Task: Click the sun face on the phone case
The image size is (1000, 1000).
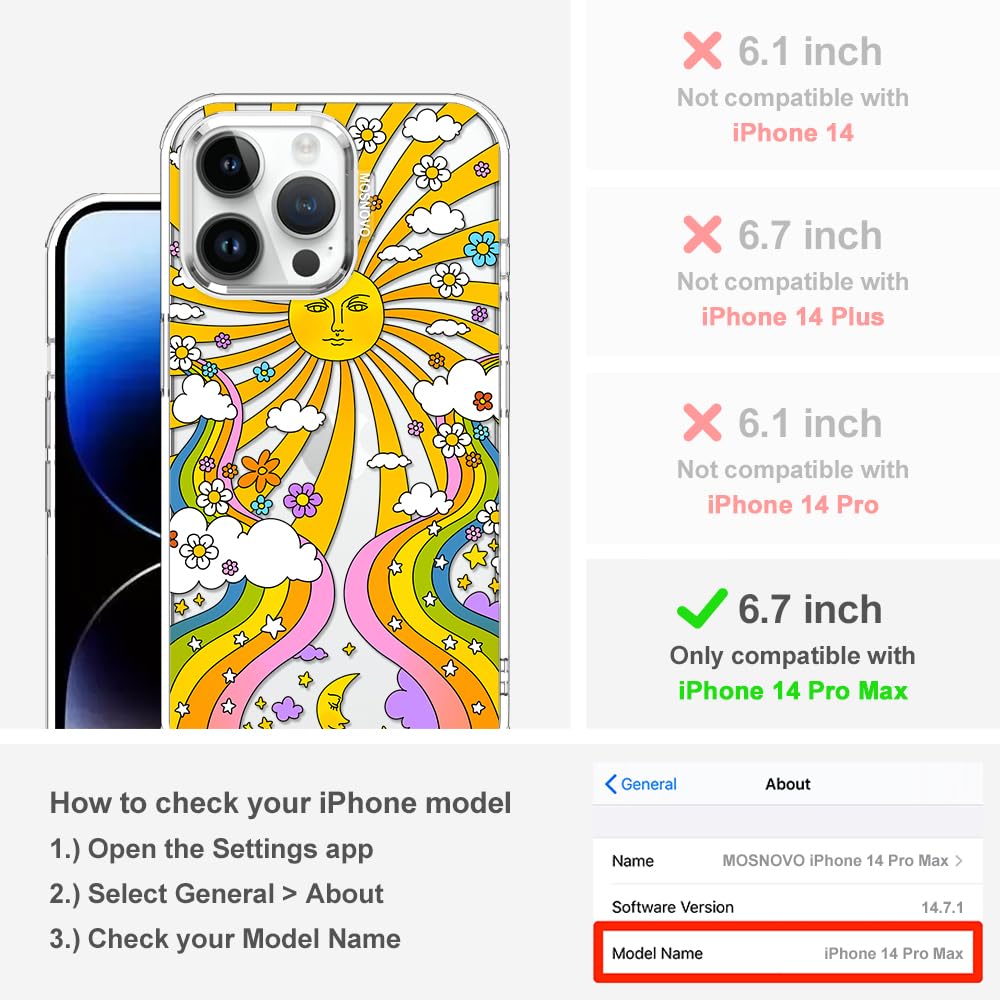Action: click(336, 316)
